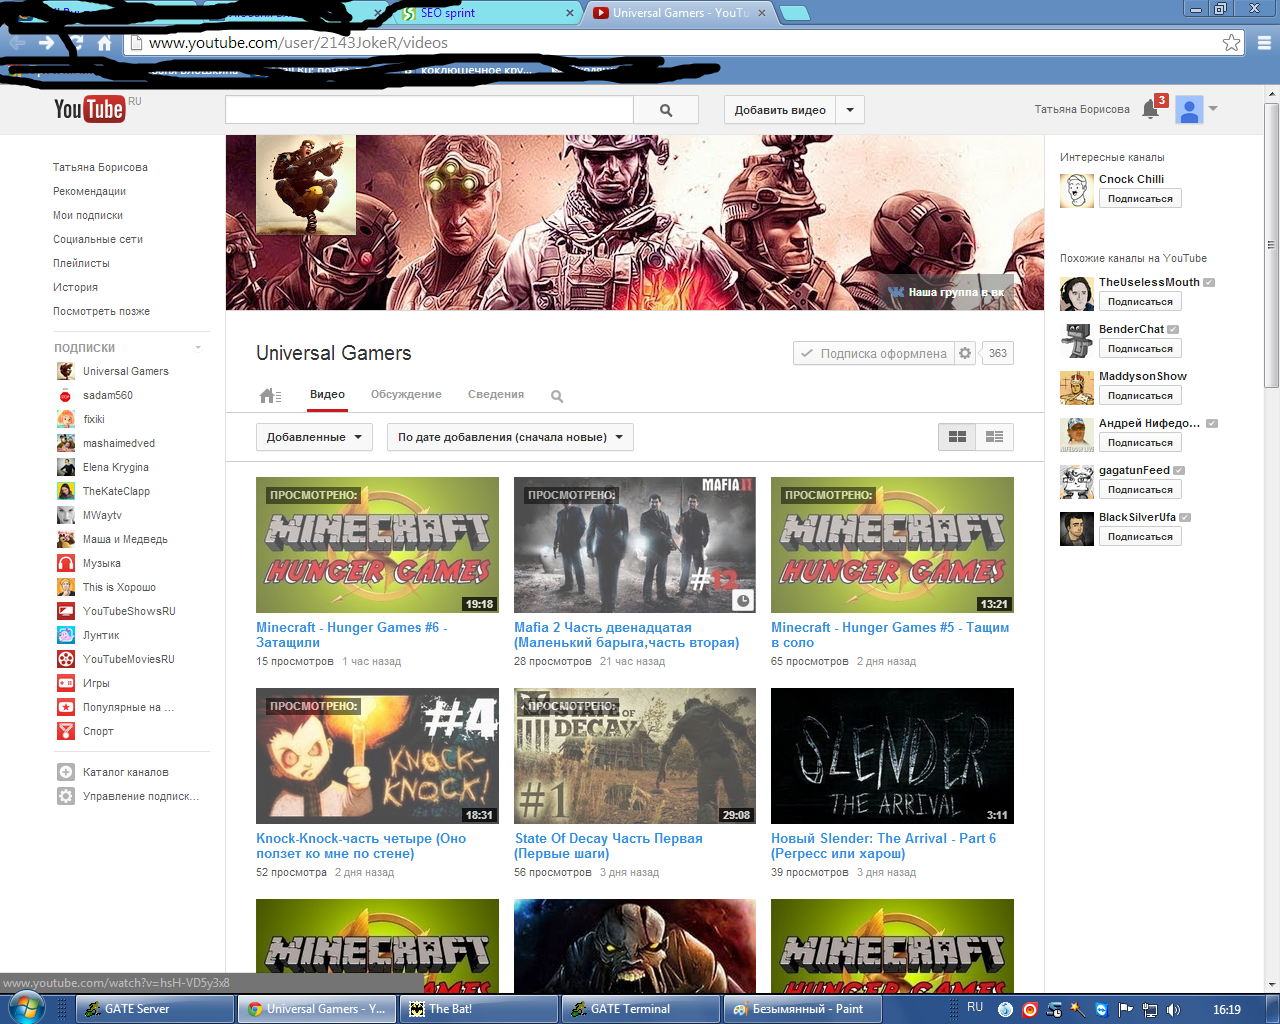
Task: Collapse ПОДПИСКИ section arrow
Action: 198,348
